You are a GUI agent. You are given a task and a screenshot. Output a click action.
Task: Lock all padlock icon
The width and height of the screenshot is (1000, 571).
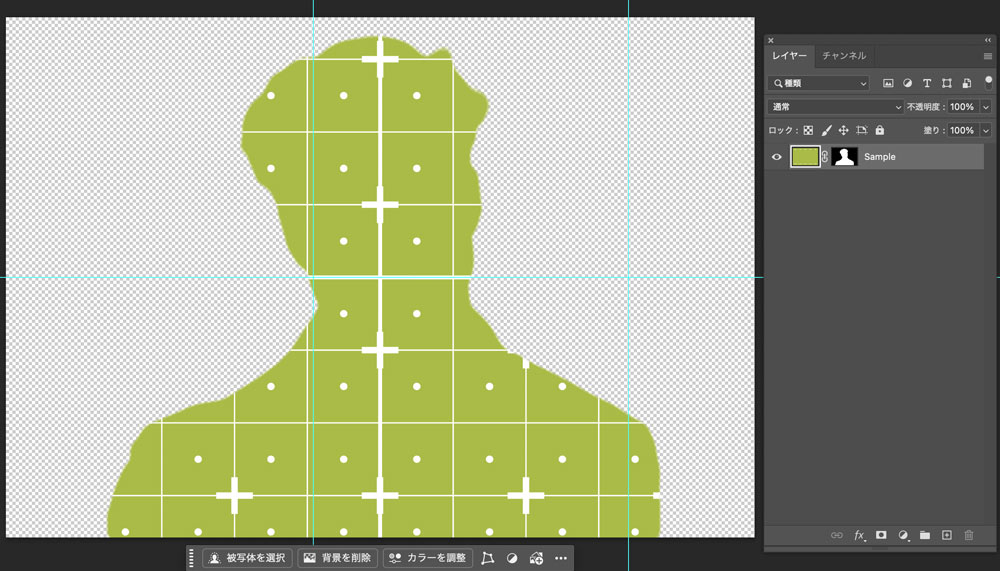tap(879, 130)
